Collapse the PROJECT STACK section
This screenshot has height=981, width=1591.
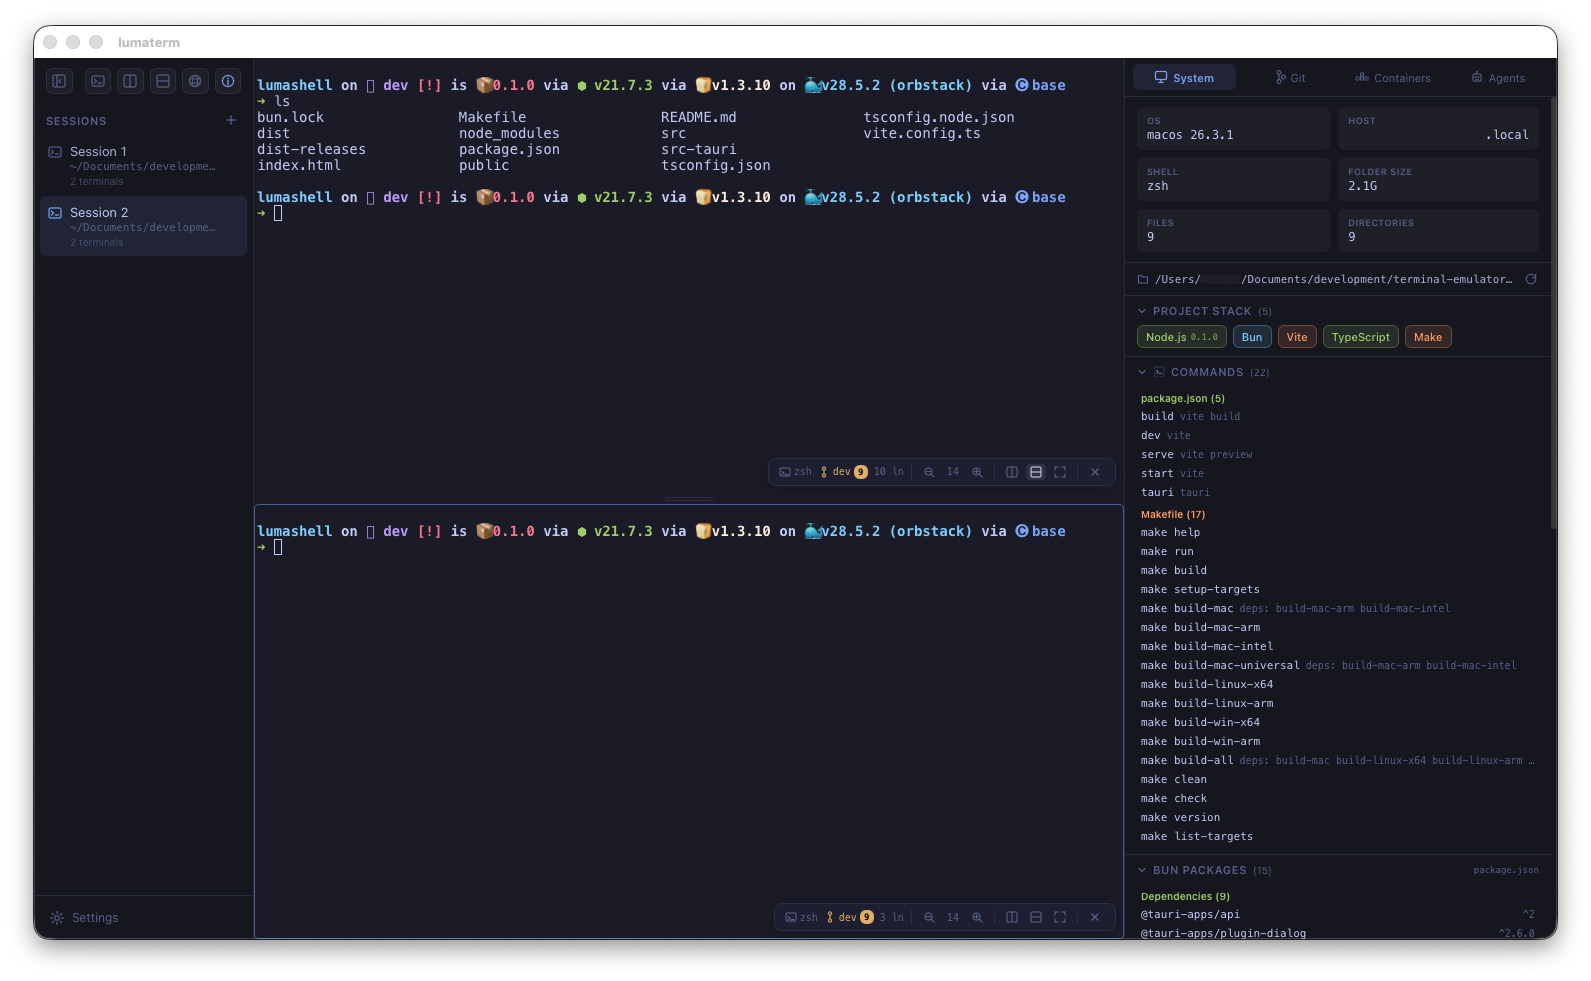click(1142, 311)
